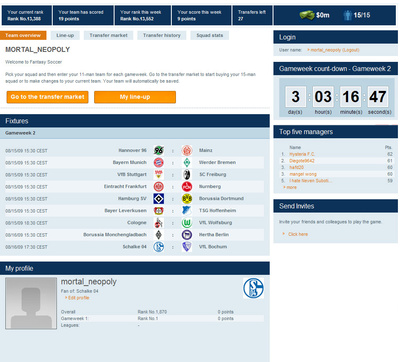Open the Transfer history tab
This screenshot has height=362, width=400.
click(162, 35)
